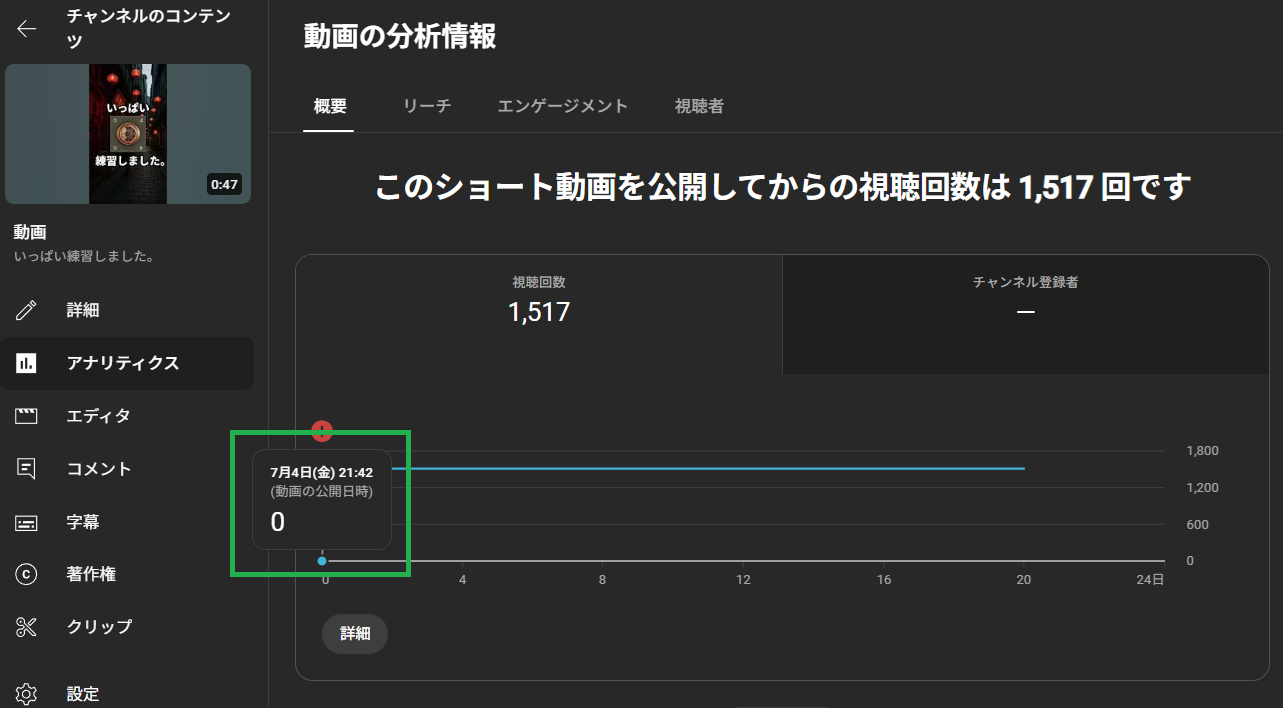
Task: Click the 1,200 y-axis label
Action: click(1202, 488)
